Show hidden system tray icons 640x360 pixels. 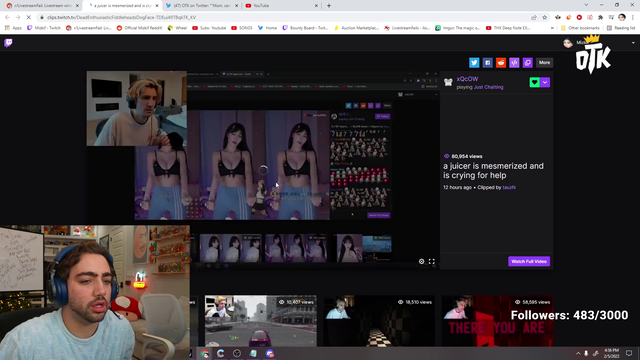tap(578, 353)
